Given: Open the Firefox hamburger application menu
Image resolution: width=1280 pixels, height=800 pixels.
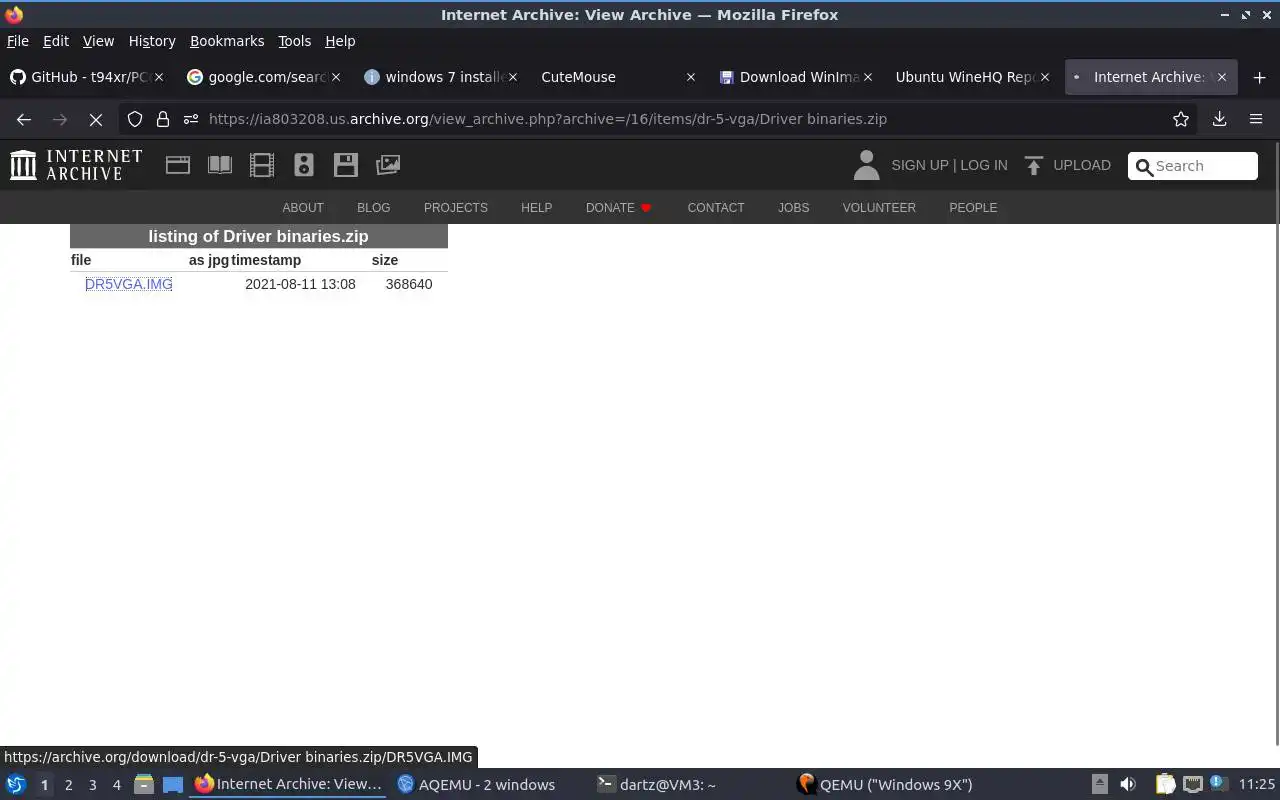Looking at the screenshot, I should [1256, 119].
